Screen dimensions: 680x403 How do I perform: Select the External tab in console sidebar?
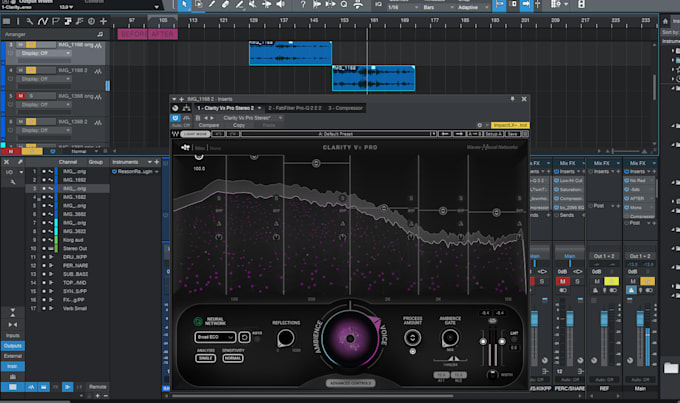(x=13, y=356)
